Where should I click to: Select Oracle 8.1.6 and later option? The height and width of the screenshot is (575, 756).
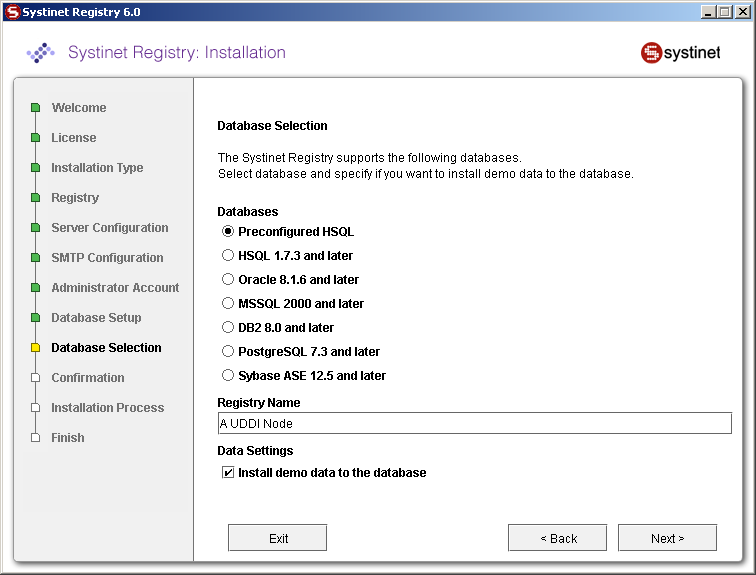[228, 280]
